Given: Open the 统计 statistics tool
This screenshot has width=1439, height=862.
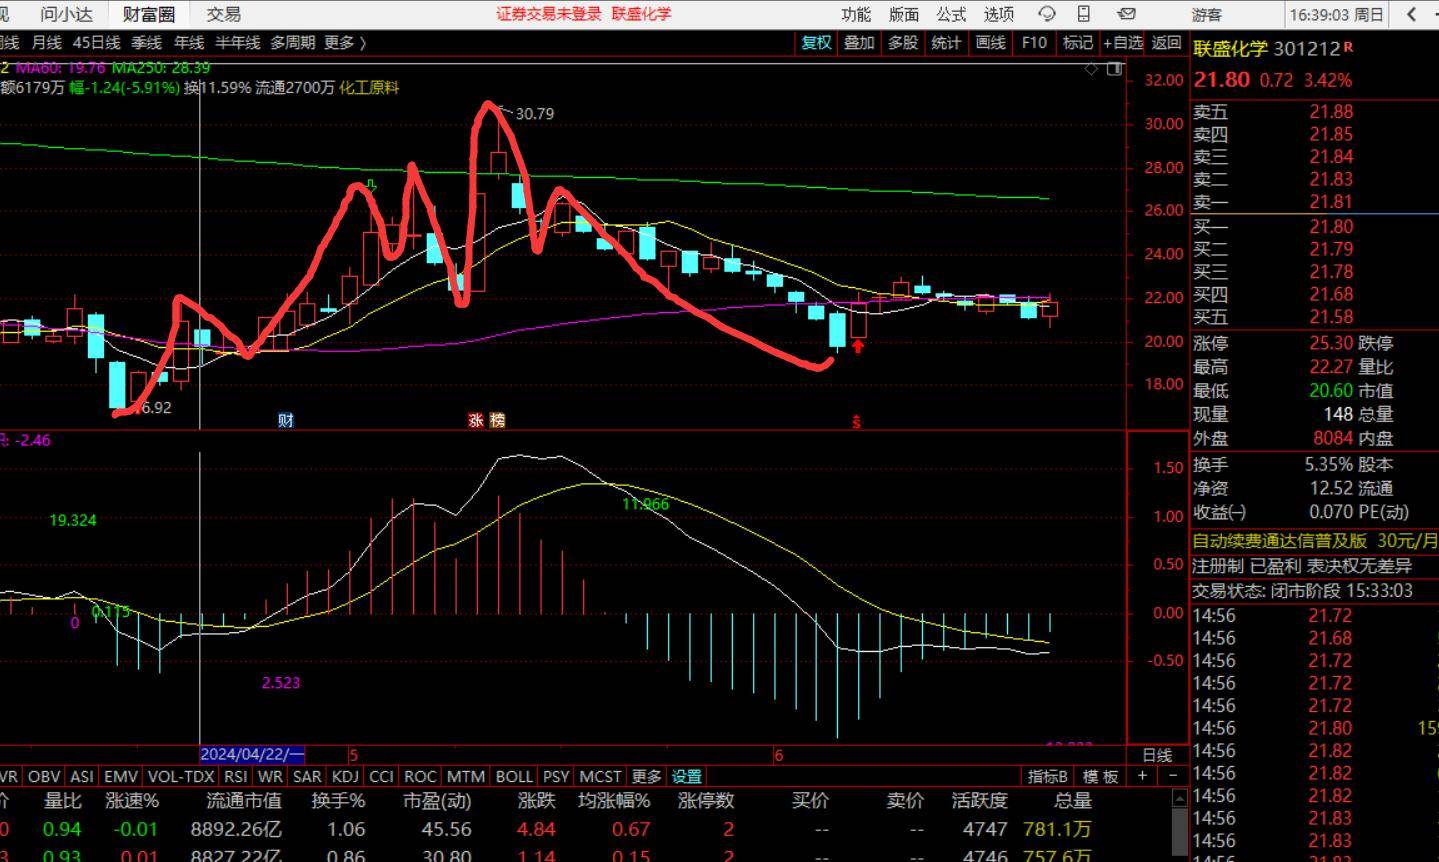Looking at the screenshot, I should pyautogui.click(x=946, y=42).
